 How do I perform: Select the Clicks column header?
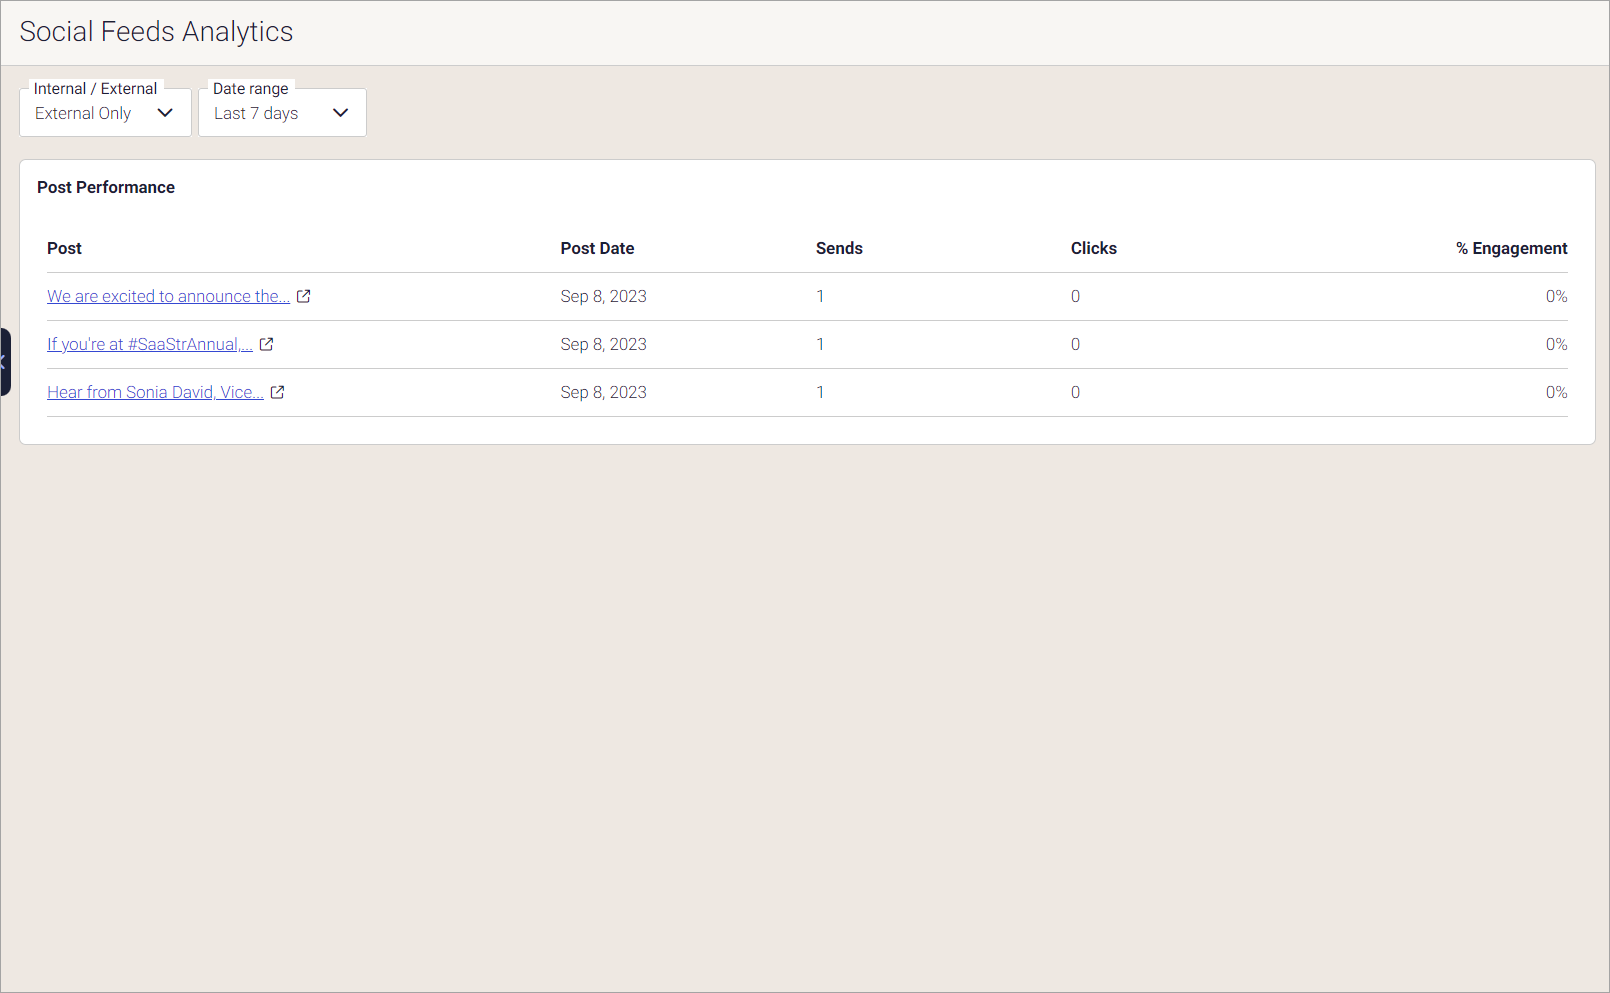[x=1093, y=248]
